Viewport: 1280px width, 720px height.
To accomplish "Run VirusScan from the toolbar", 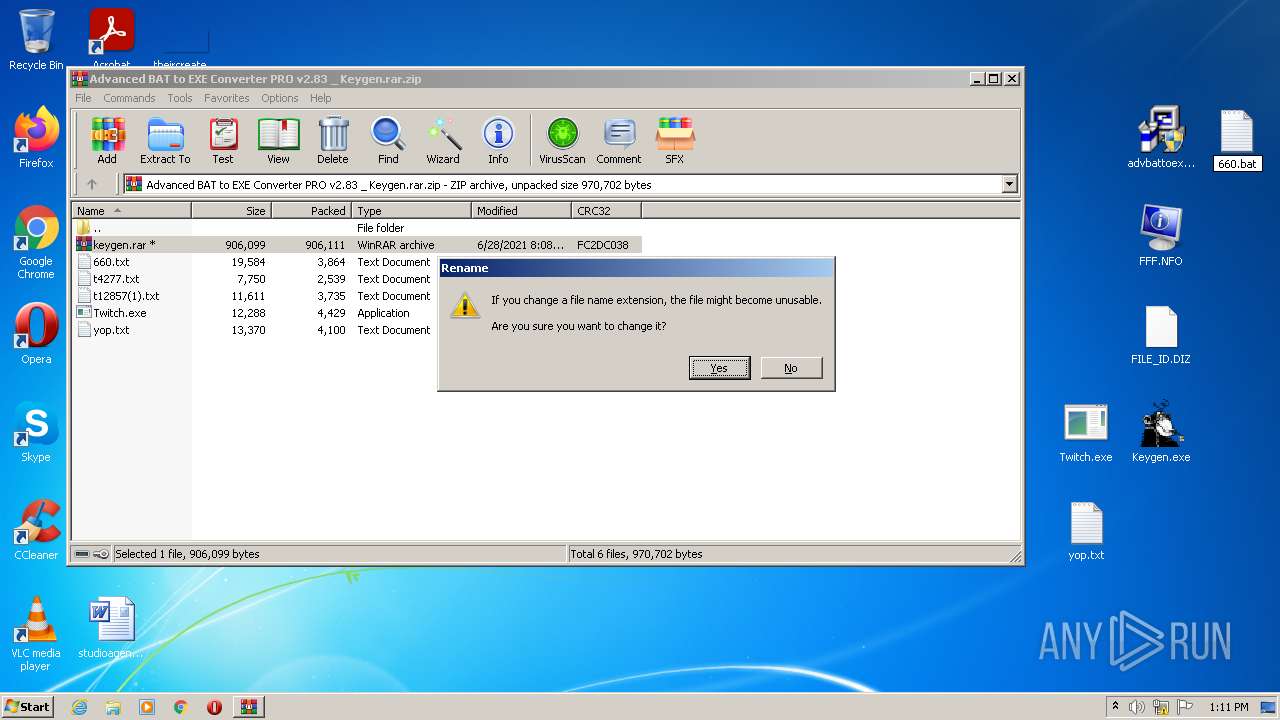I will point(562,140).
